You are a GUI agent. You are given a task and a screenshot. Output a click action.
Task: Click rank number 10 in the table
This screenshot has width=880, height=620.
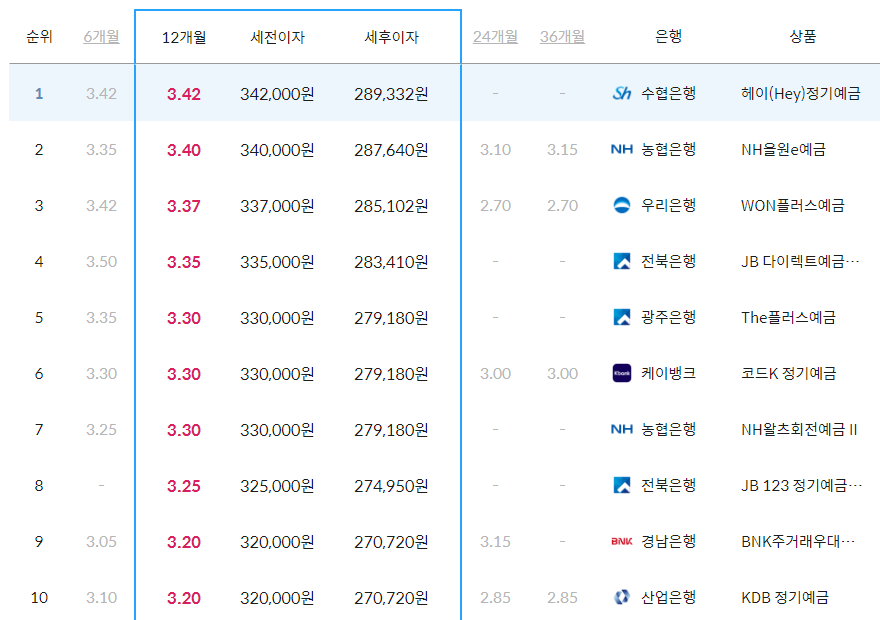[x=39, y=598]
